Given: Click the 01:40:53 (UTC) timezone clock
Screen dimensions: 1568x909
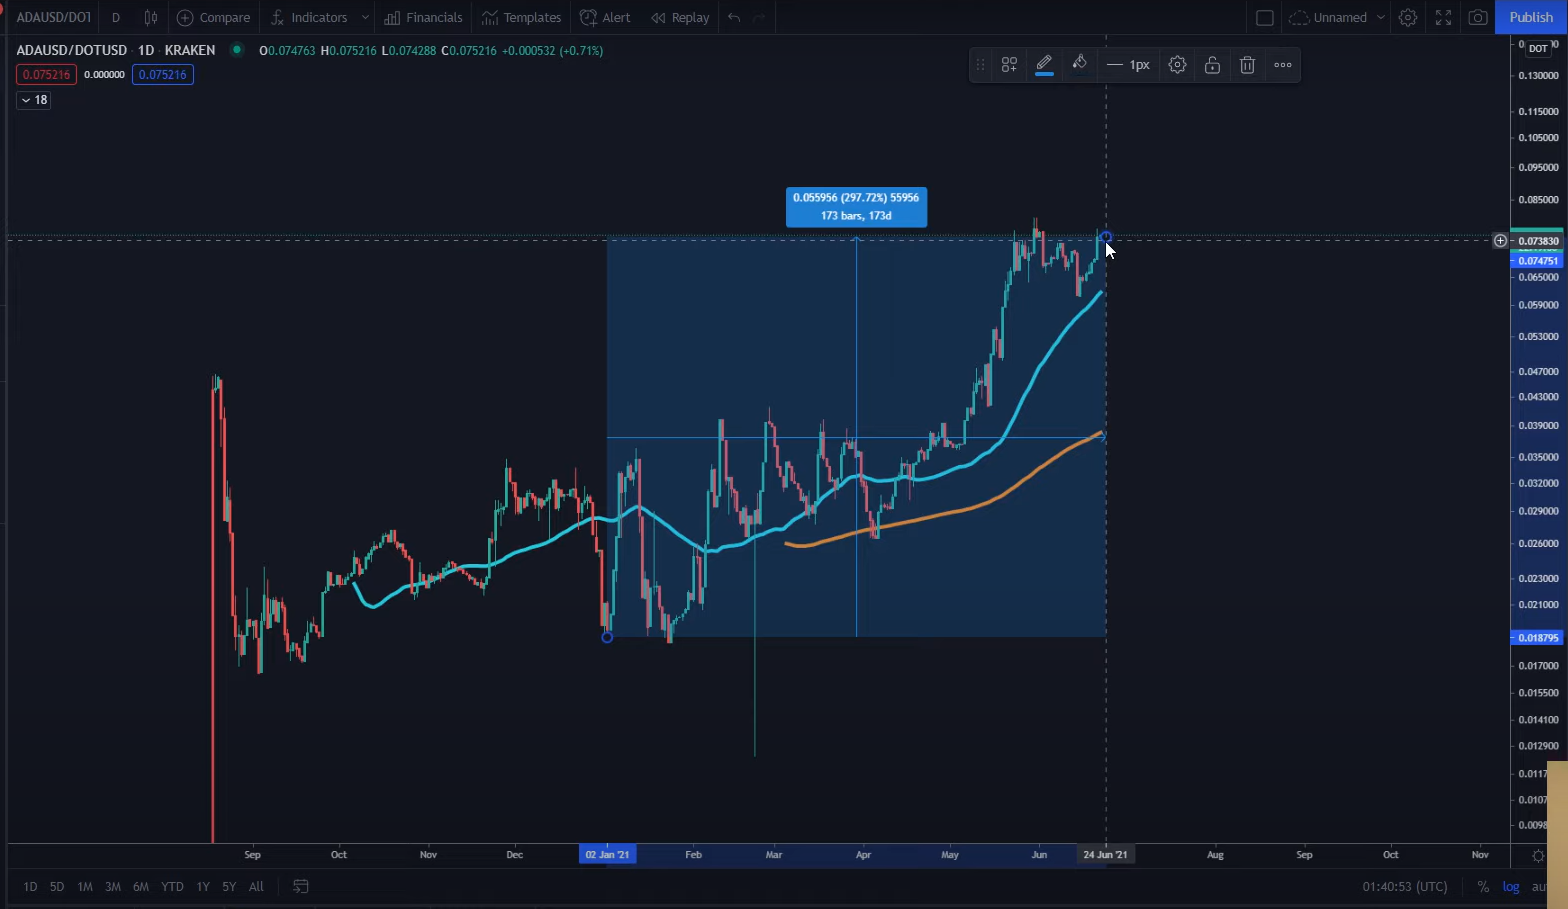Looking at the screenshot, I should coord(1404,887).
